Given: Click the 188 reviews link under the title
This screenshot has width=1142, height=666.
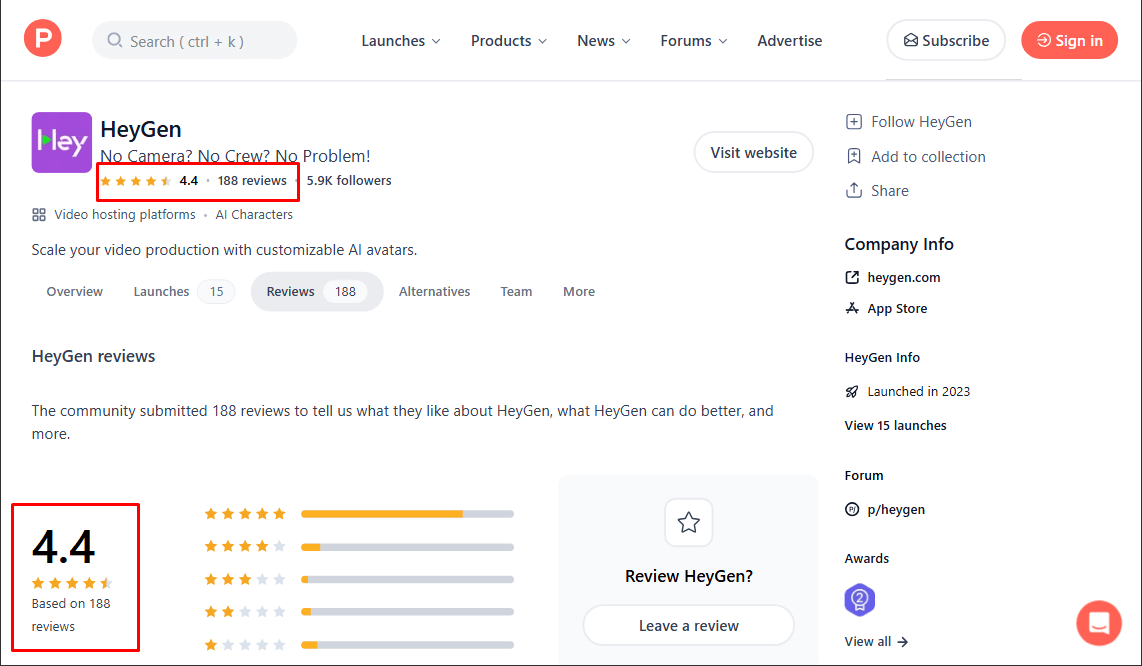Looking at the screenshot, I should (x=252, y=181).
